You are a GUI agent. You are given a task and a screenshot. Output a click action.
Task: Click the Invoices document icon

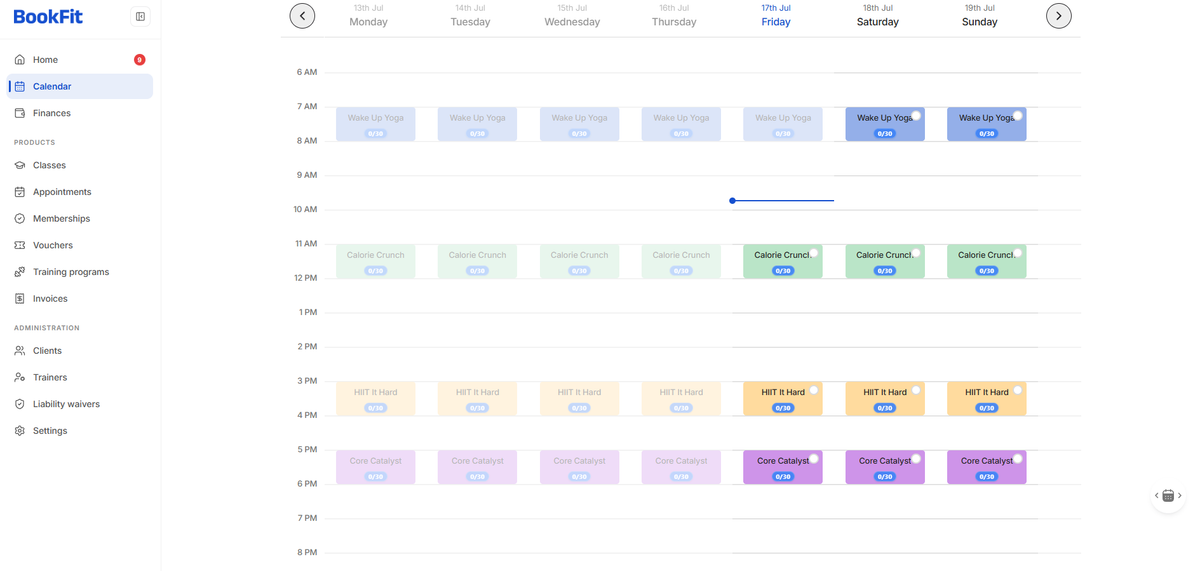pyautogui.click(x=19, y=299)
